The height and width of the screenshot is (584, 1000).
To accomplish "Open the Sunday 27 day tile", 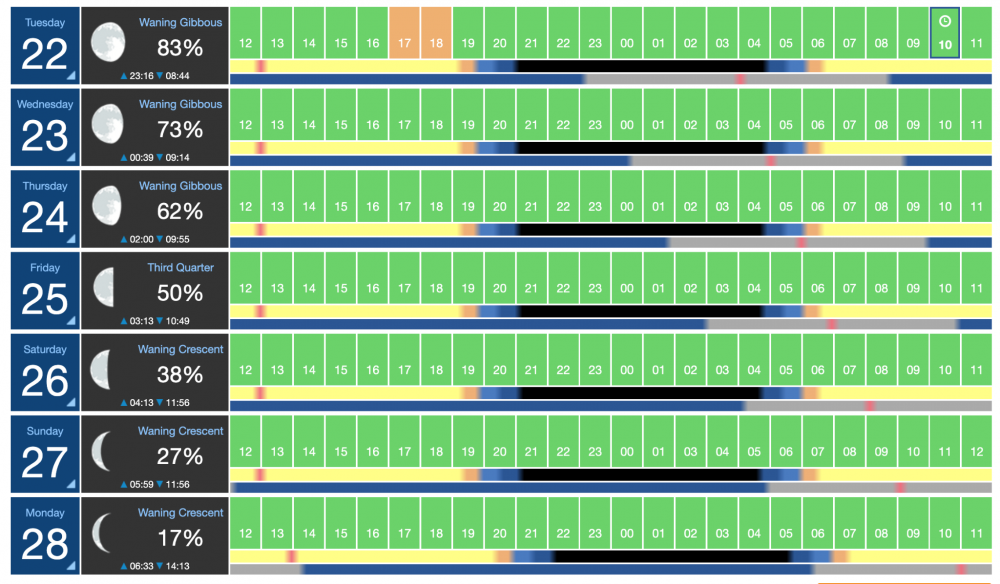I will (x=45, y=454).
